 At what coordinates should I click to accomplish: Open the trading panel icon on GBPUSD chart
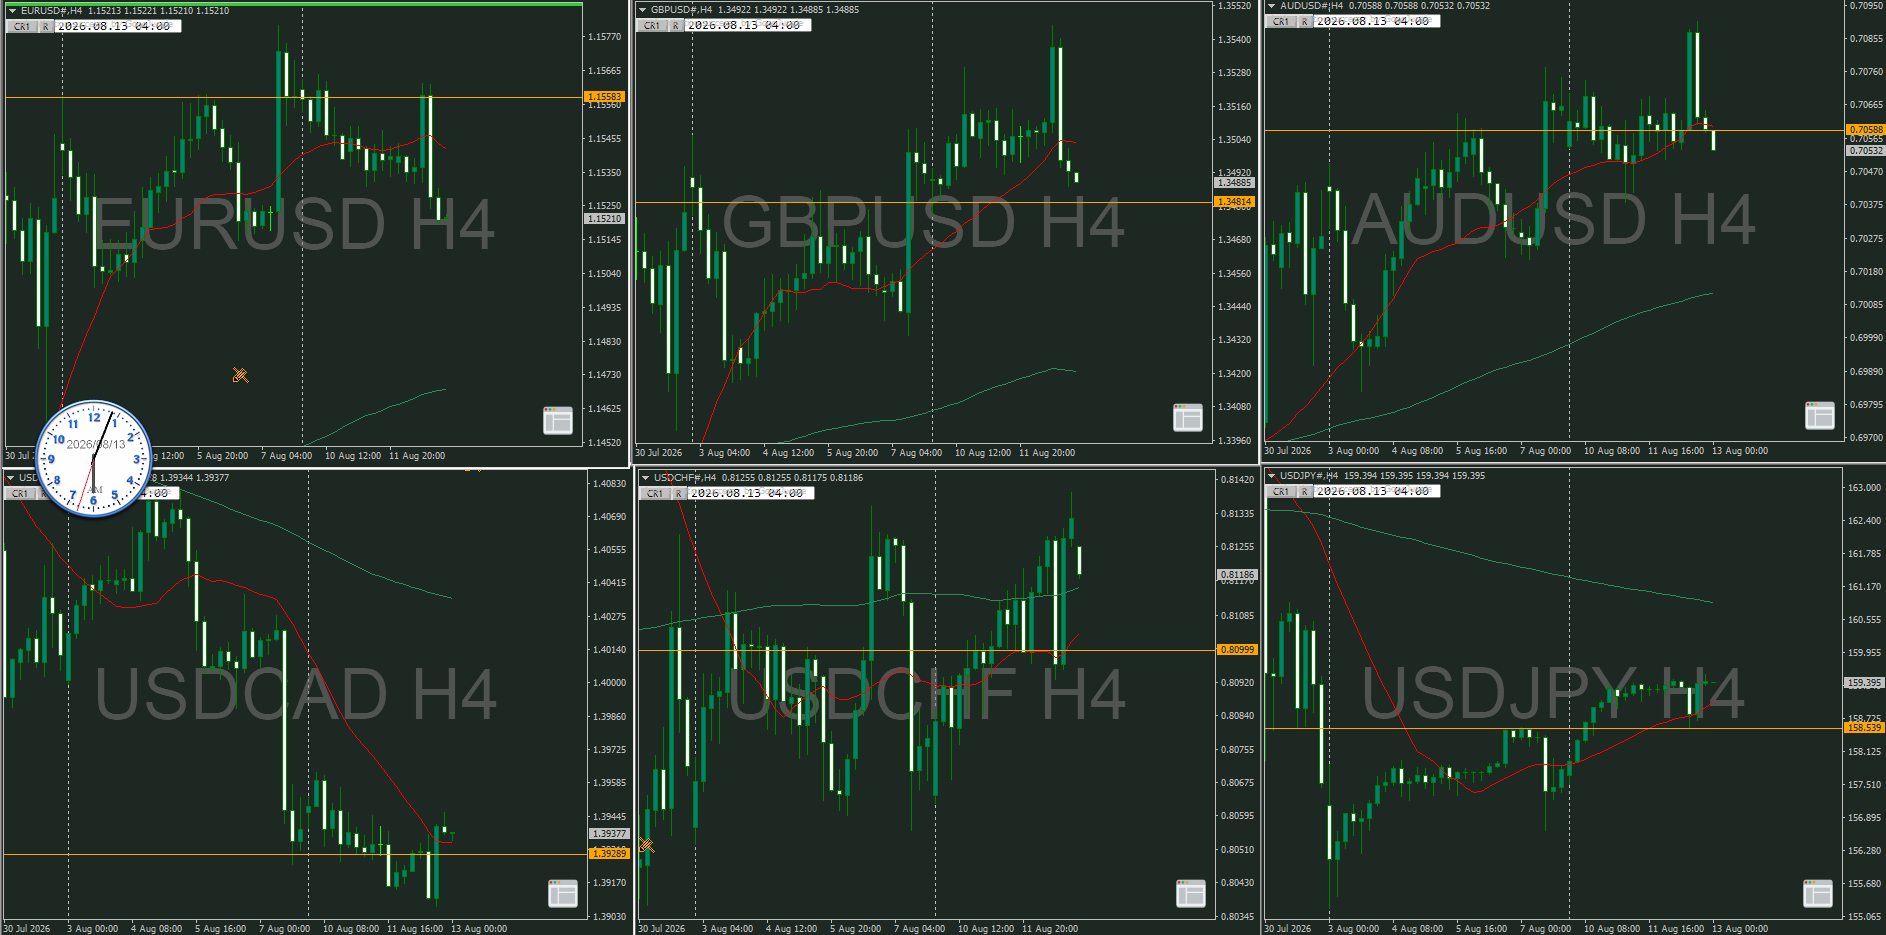pyautogui.click(x=1188, y=417)
